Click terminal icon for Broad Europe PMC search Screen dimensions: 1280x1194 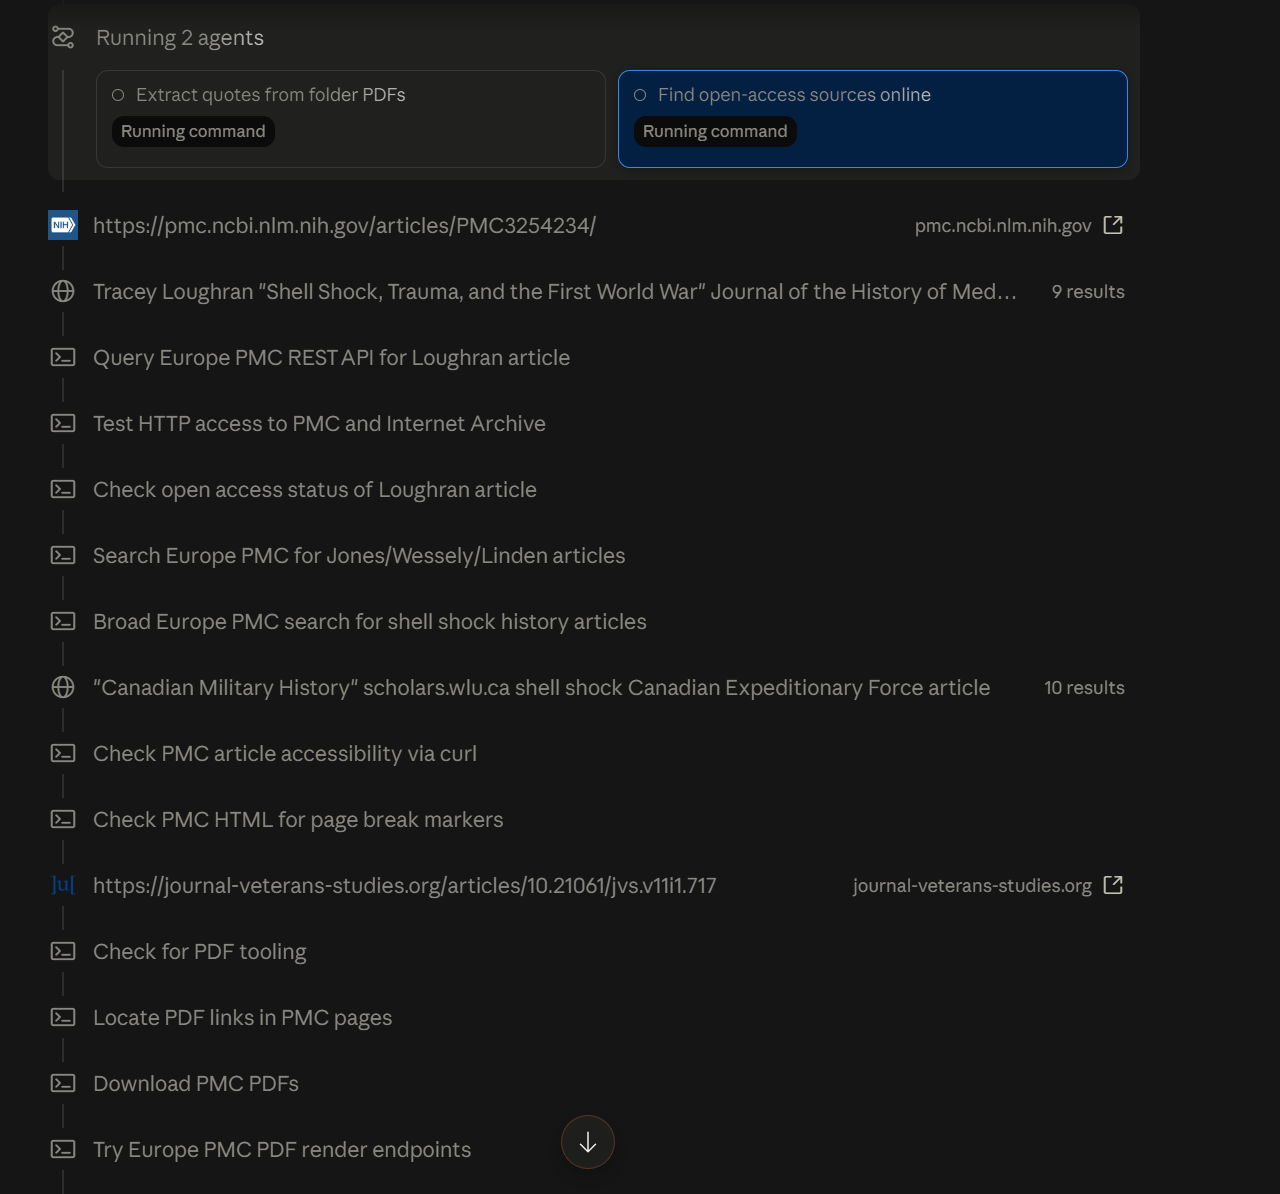[x=63, y=621]
